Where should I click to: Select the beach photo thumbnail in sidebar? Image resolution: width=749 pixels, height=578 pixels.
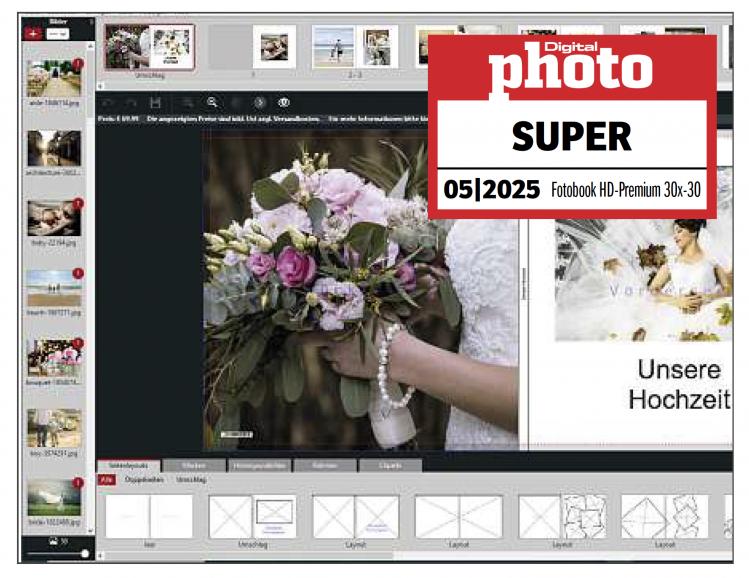[54, 288]
